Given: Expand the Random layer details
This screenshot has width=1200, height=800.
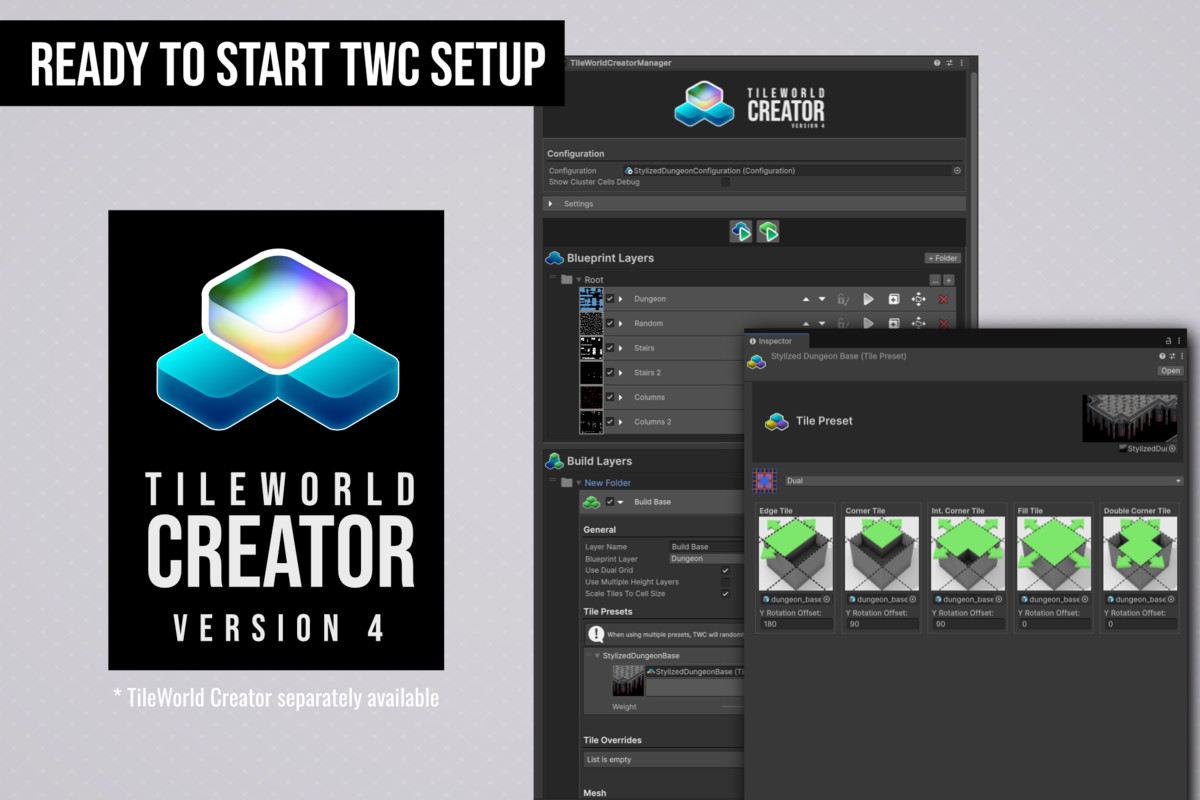Looking at the screenshot, I should point(621,323).
